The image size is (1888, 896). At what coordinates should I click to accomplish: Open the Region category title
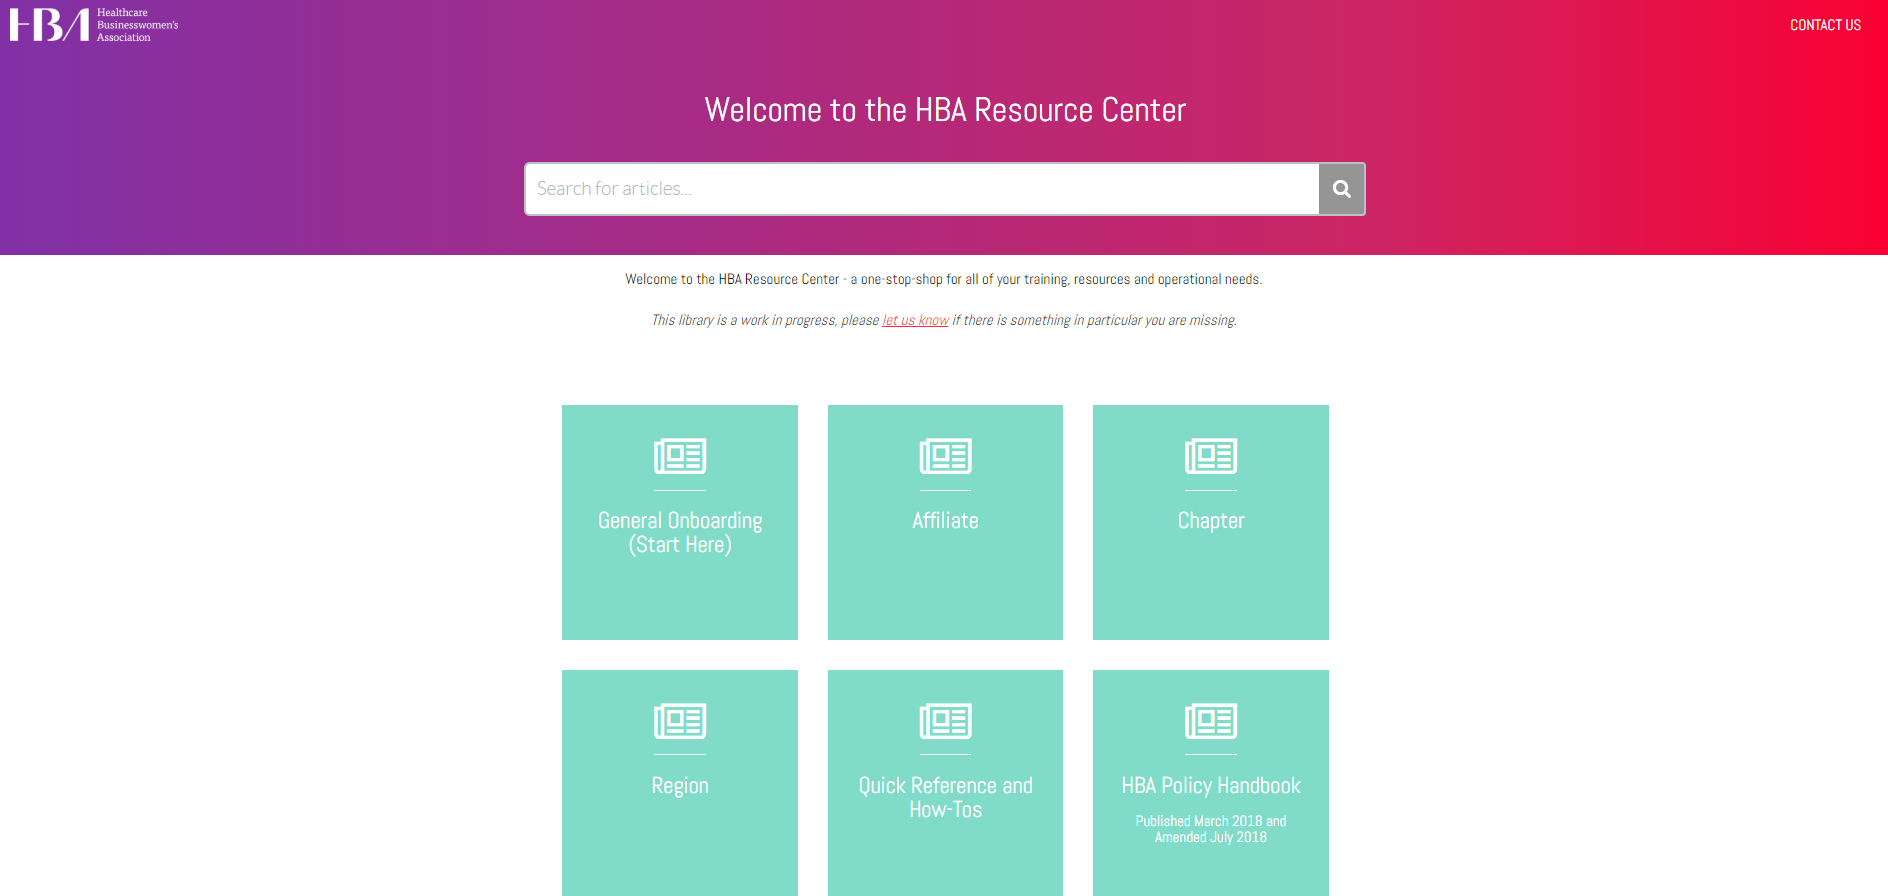tap(680, 786)
